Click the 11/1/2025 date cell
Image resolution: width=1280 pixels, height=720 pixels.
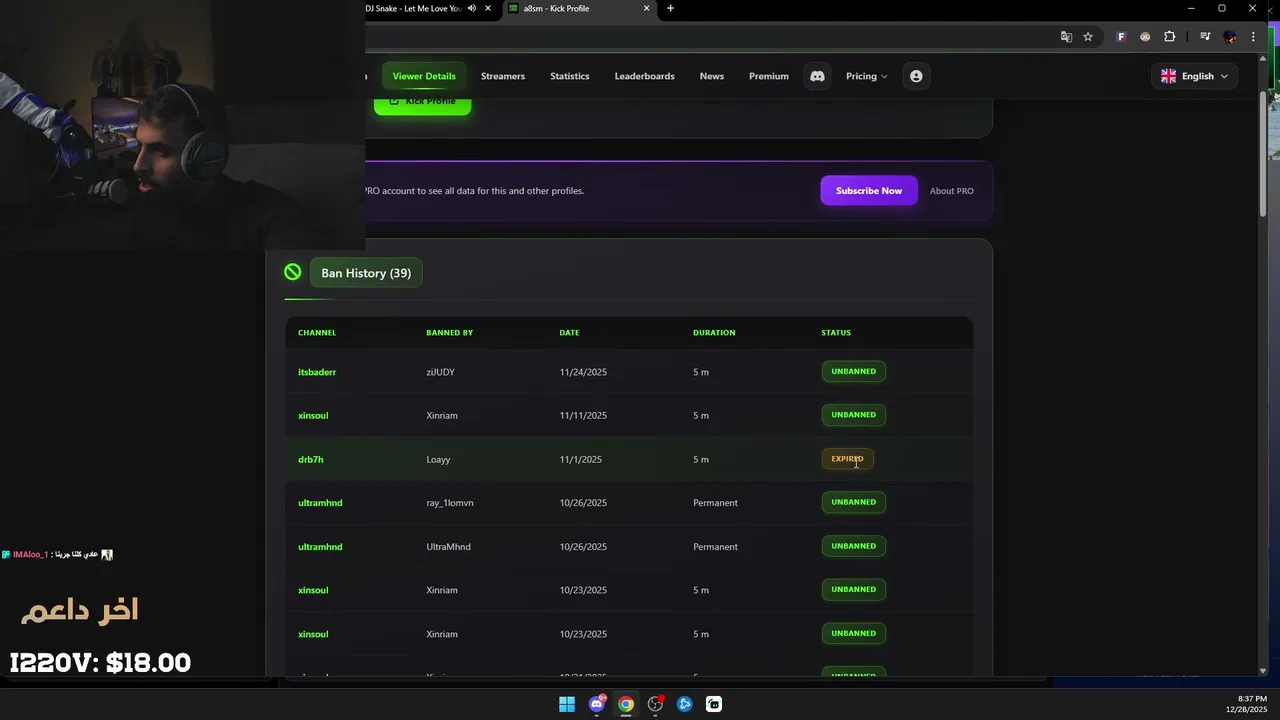coord(580,459)
